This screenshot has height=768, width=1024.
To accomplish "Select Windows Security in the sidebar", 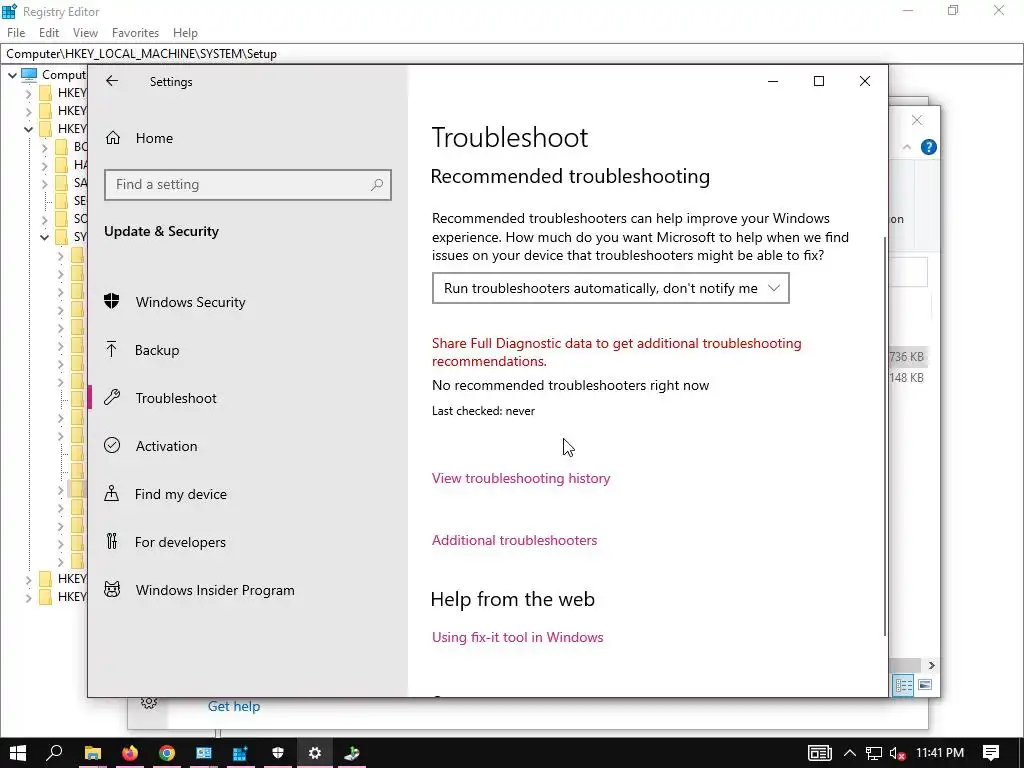I will pyautogui.click(x=191, y=302).
